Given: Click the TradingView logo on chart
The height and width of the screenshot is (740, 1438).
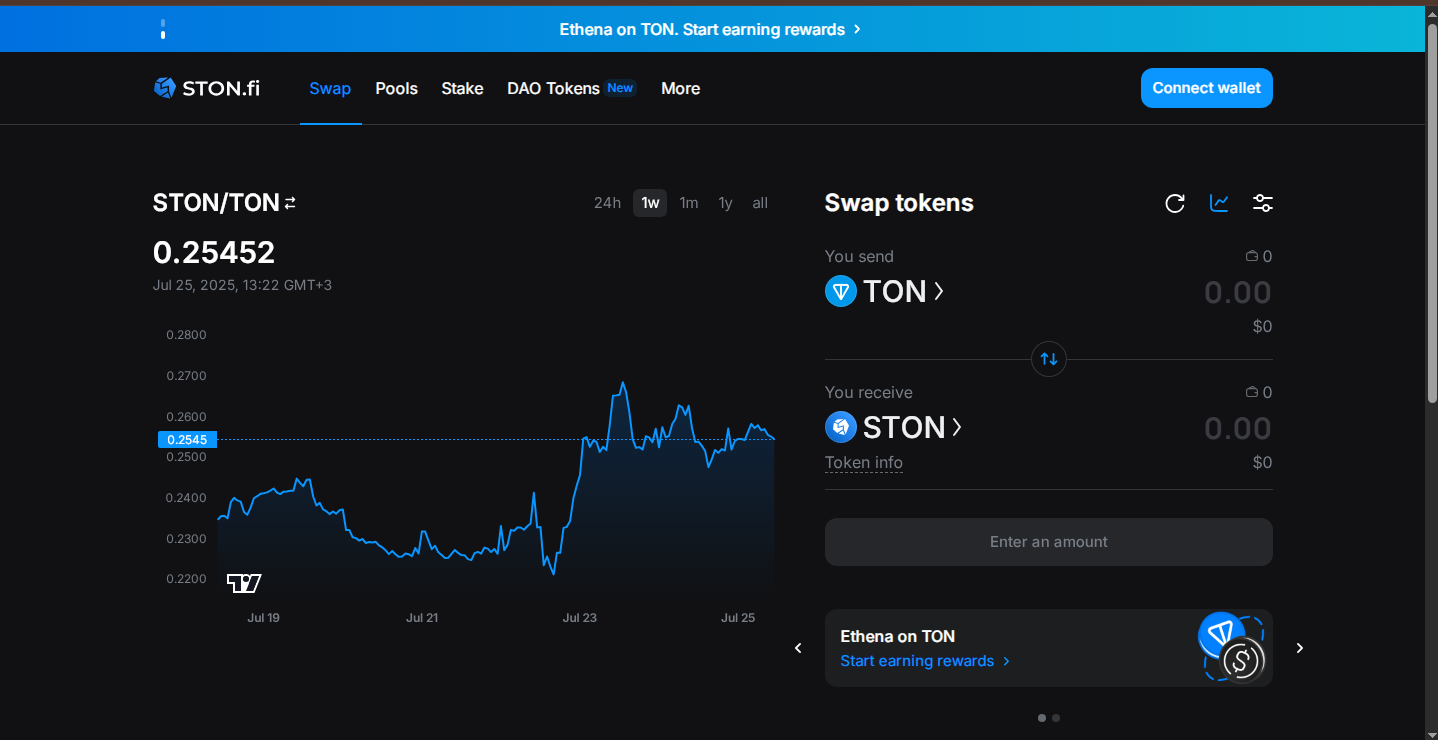Looking at the screenshot, I should pyautogui.click(x=244, y=583).
